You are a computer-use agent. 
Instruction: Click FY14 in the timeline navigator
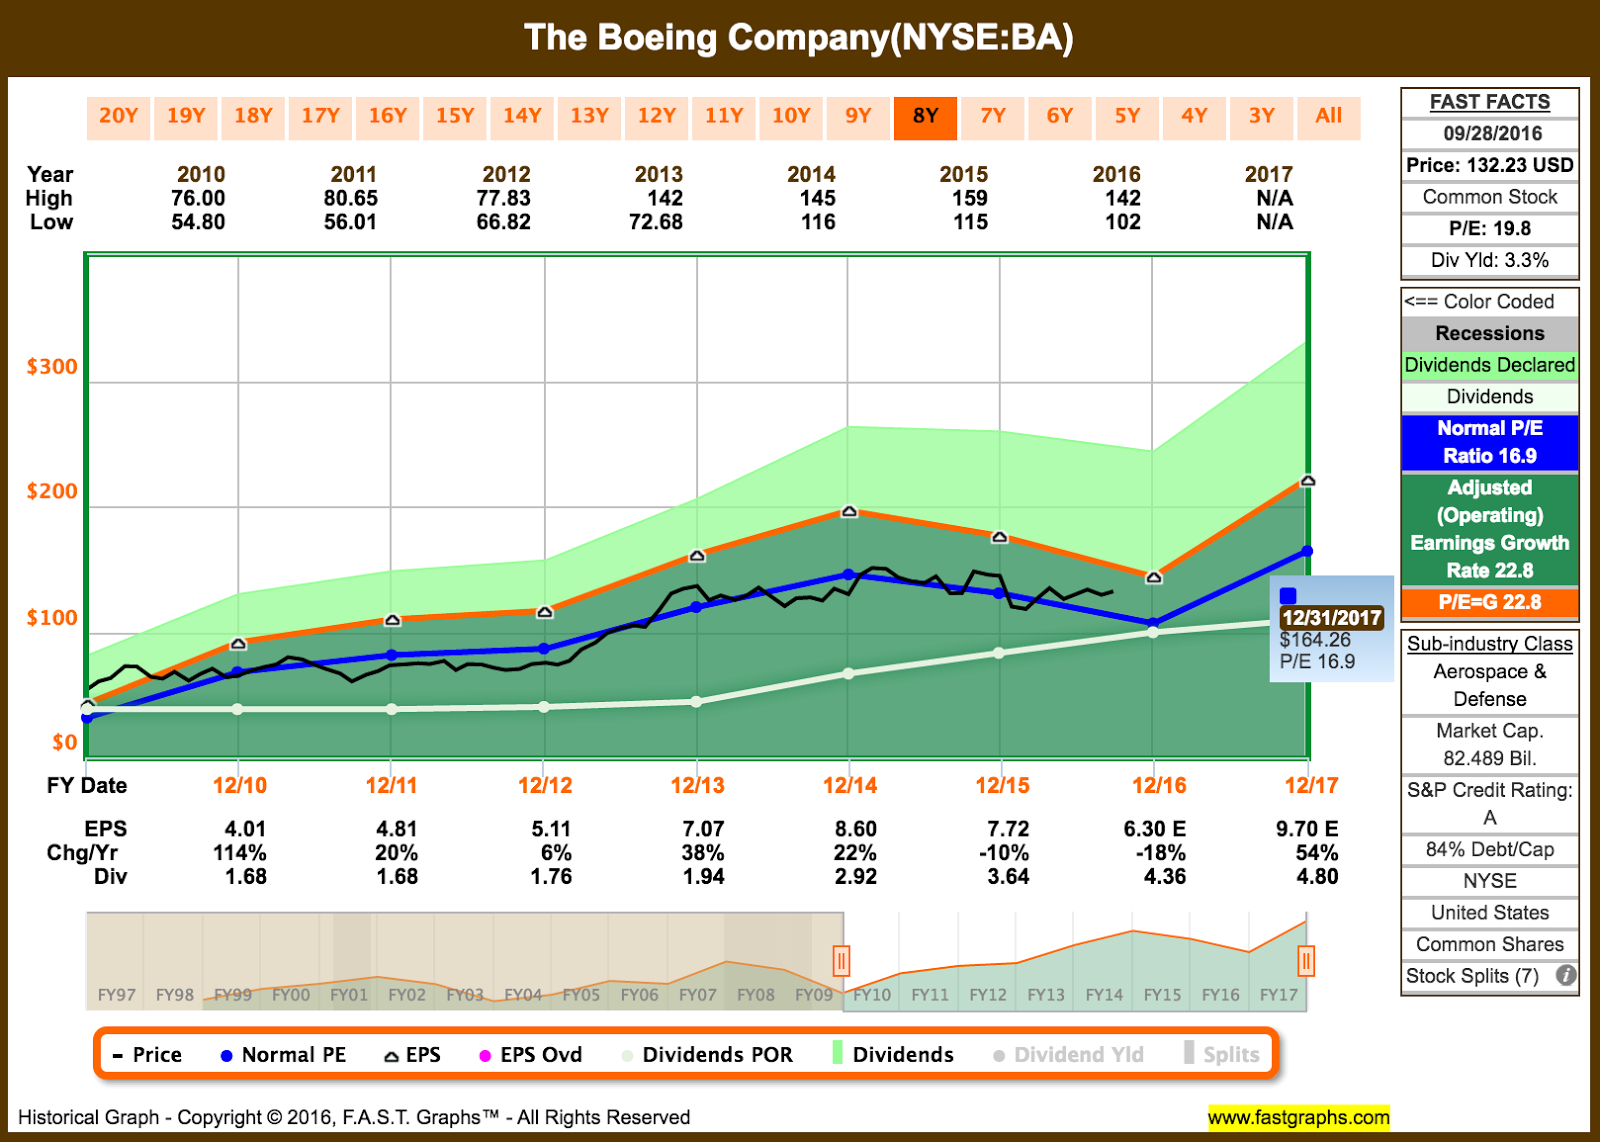click(1104, 995)
